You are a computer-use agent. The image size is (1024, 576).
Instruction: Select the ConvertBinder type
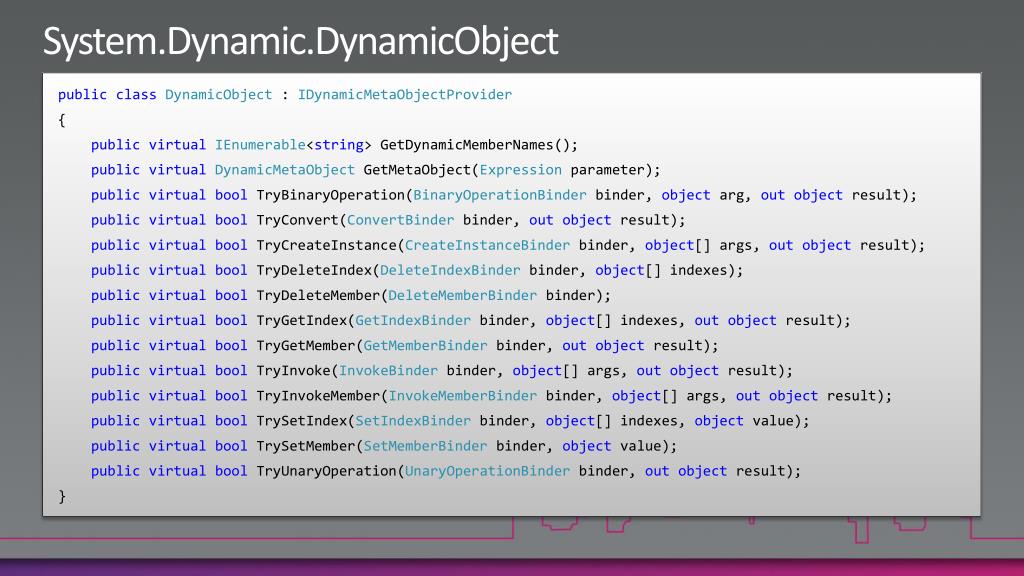click(400, 220)
